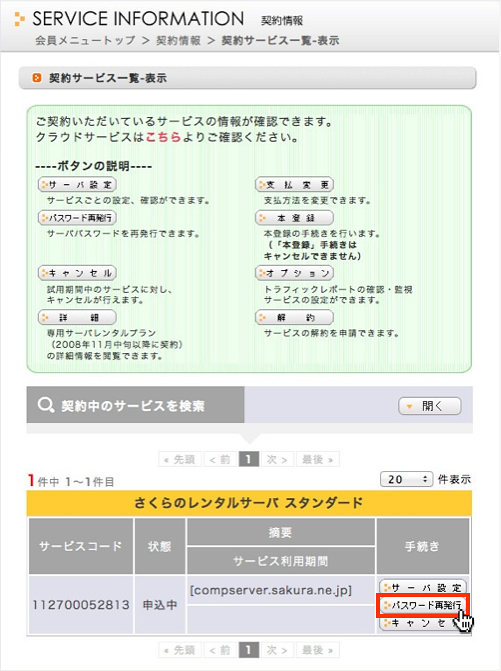Click the bottom pagination 次 button

coord(277,650)
